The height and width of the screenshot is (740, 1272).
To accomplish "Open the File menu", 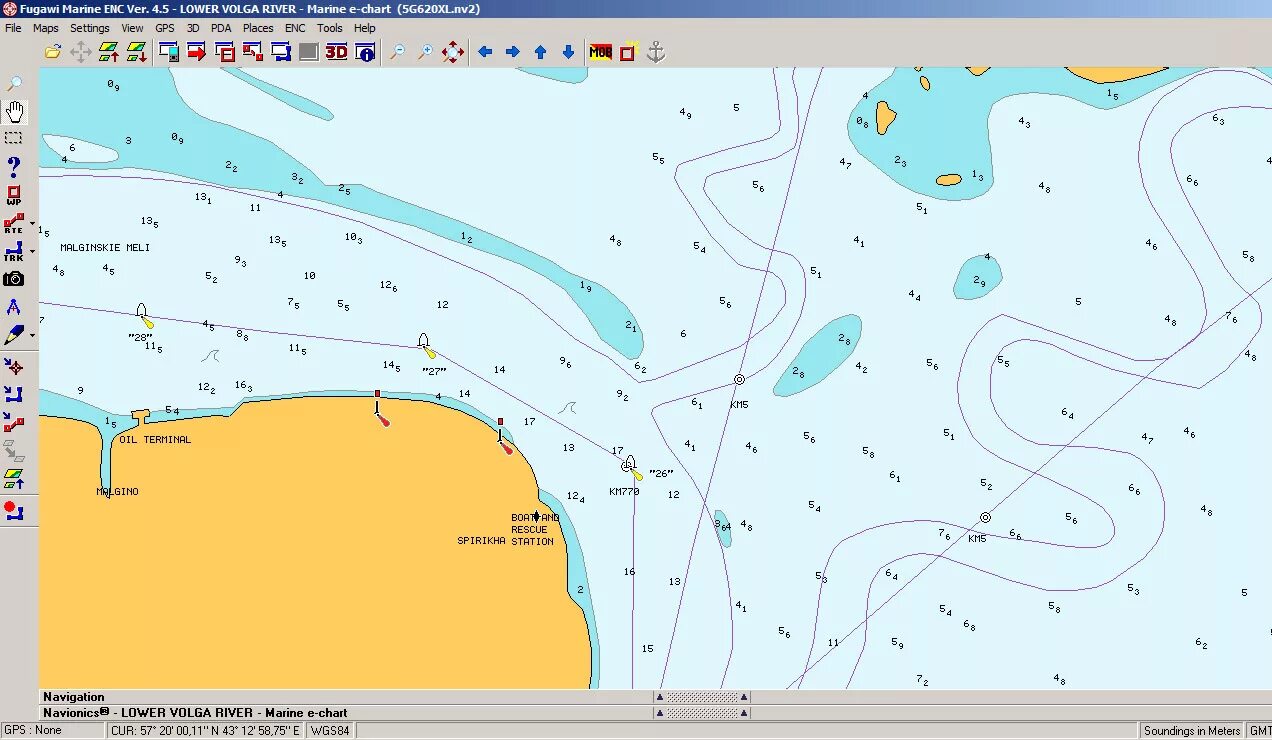I will coord(13,28).
